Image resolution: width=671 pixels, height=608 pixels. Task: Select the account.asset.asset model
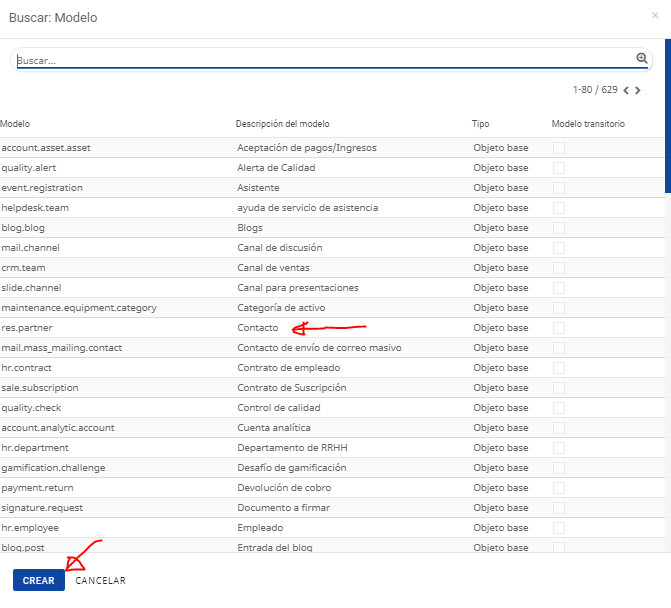[x=46, y=148]
